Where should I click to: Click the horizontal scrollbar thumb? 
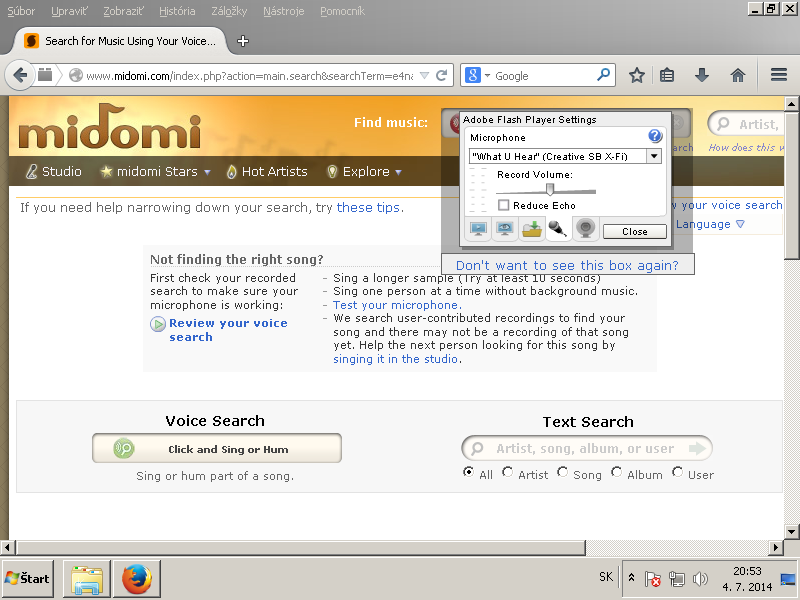tap(301, 547)
